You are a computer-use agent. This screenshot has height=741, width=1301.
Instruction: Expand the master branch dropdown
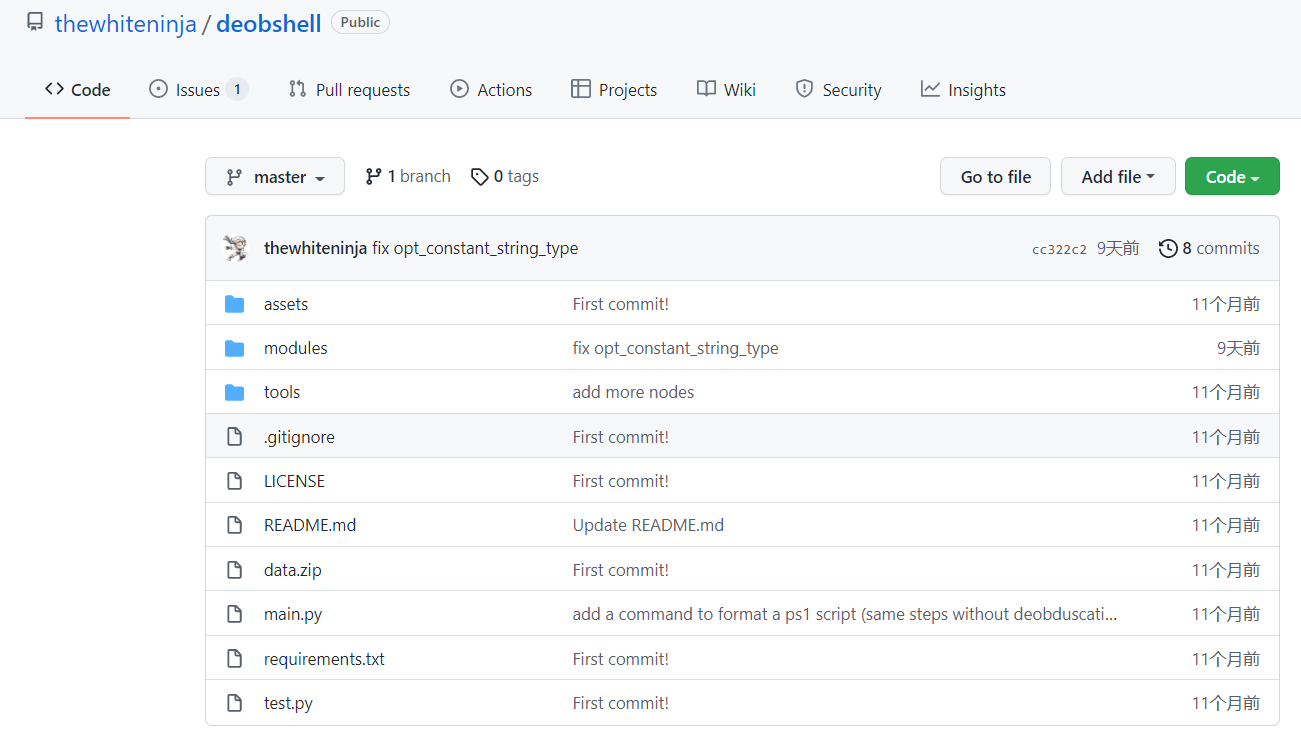(x=275, y=177)
